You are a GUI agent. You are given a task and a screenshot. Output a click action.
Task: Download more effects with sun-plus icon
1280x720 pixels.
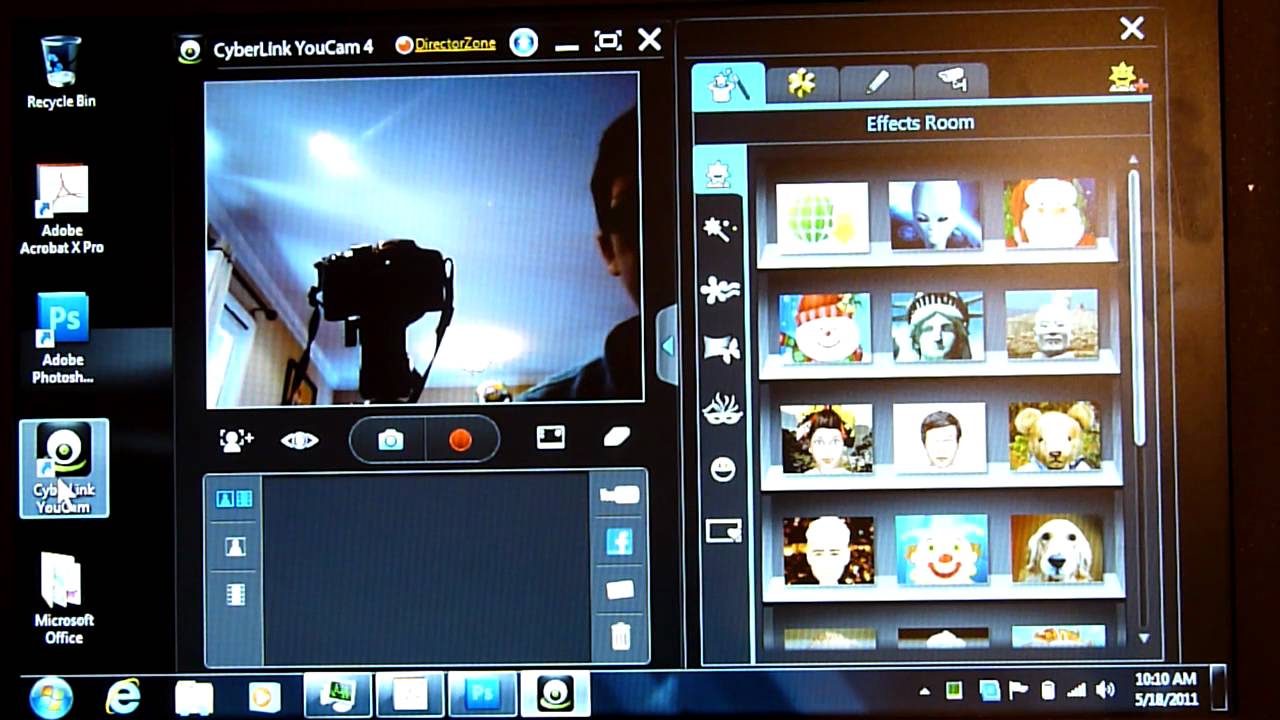click(1127, 78)
